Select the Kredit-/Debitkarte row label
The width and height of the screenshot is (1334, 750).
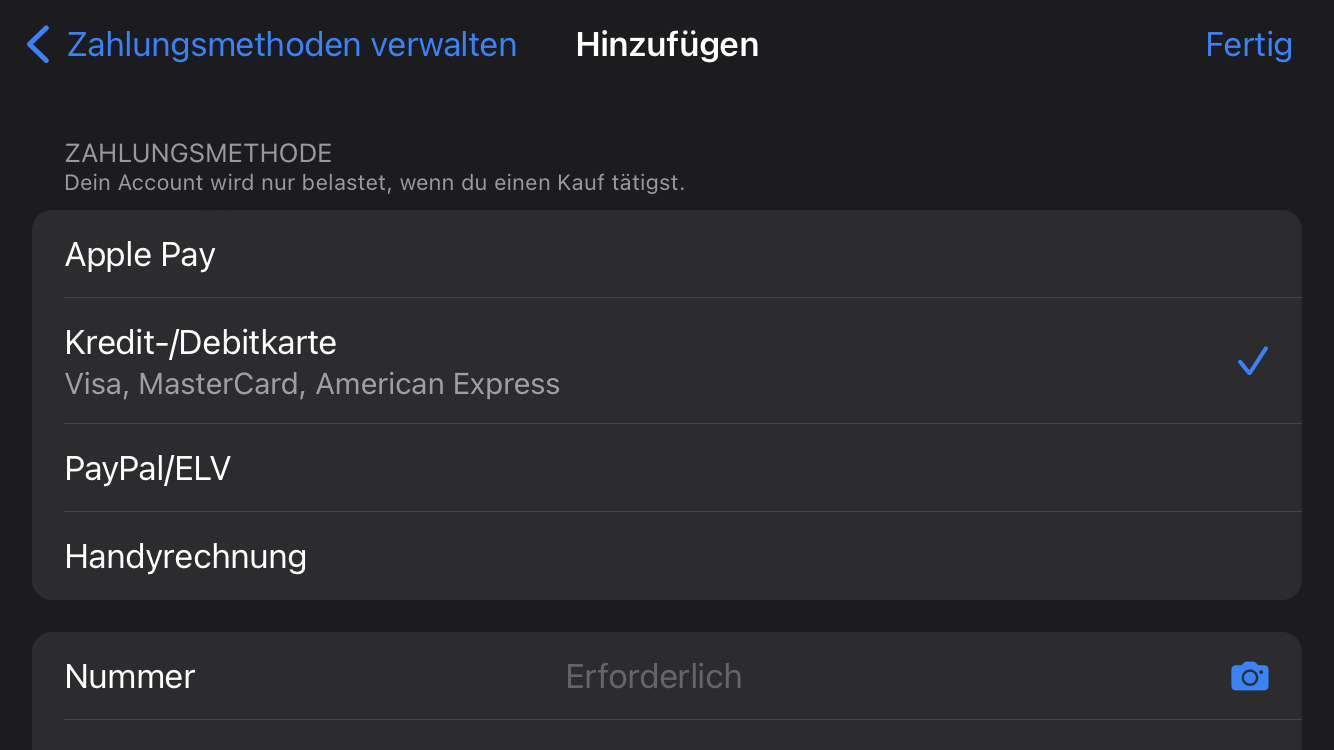pos(201,343)
